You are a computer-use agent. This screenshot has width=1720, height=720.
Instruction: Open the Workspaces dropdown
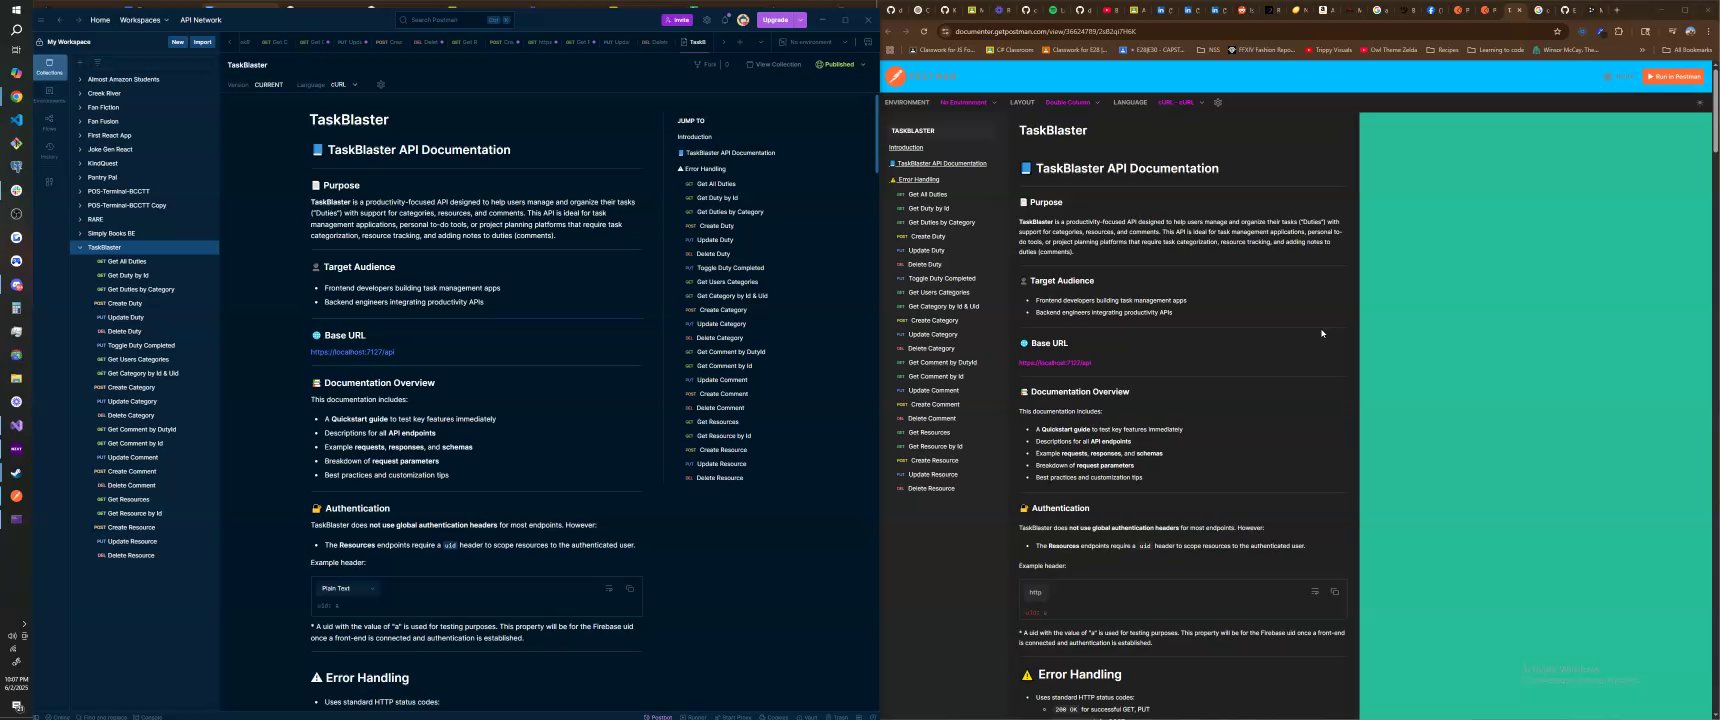pos(144,20)
